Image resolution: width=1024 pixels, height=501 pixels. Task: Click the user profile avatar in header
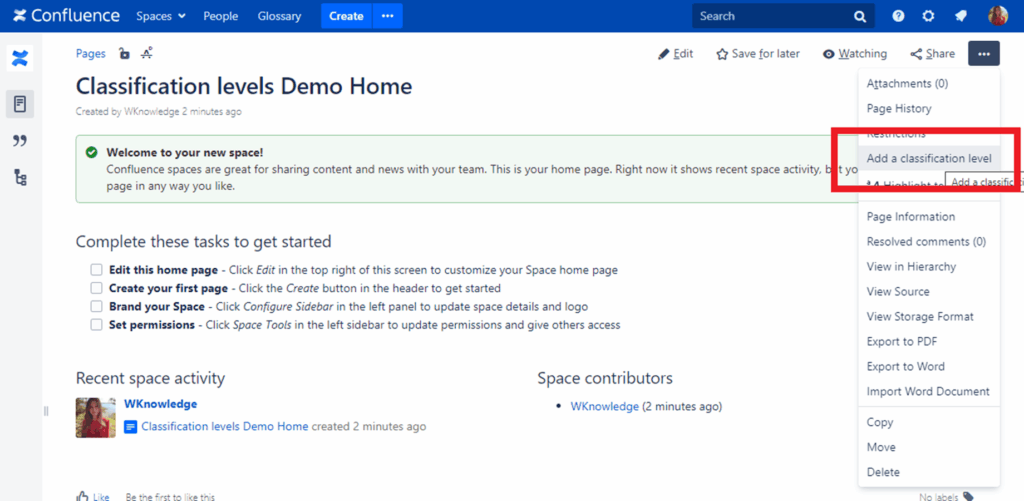click(997, 16)
